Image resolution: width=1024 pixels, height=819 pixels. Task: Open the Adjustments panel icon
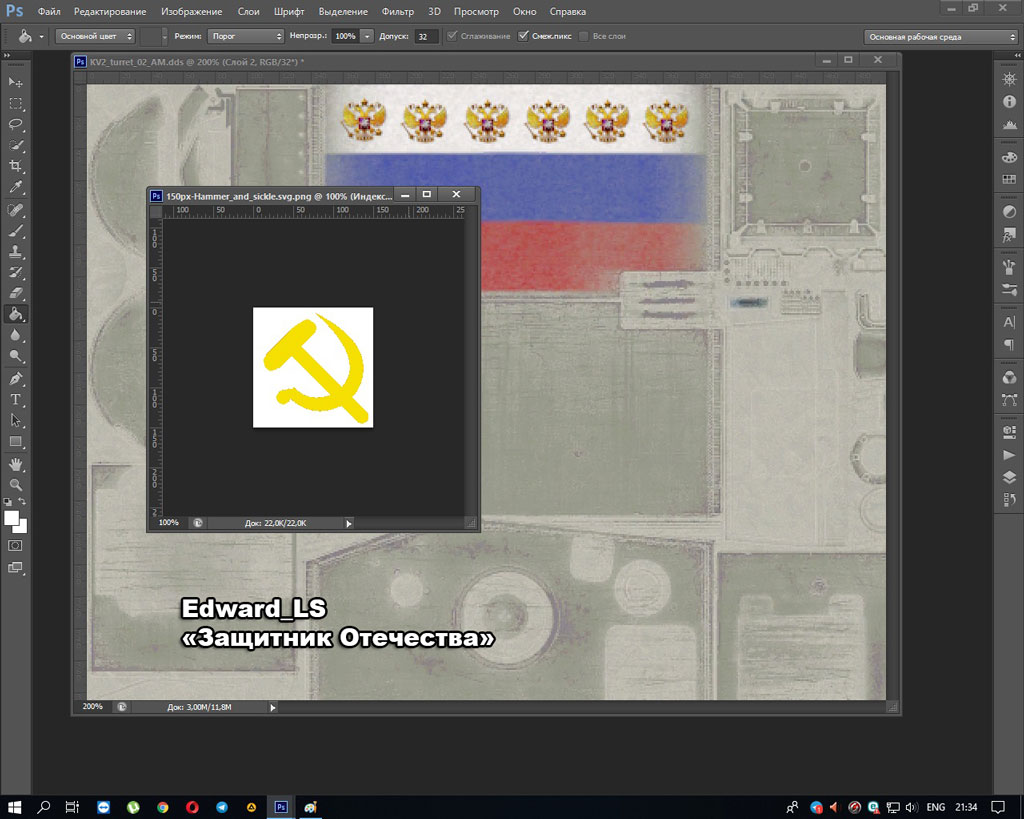[1009, 212]
